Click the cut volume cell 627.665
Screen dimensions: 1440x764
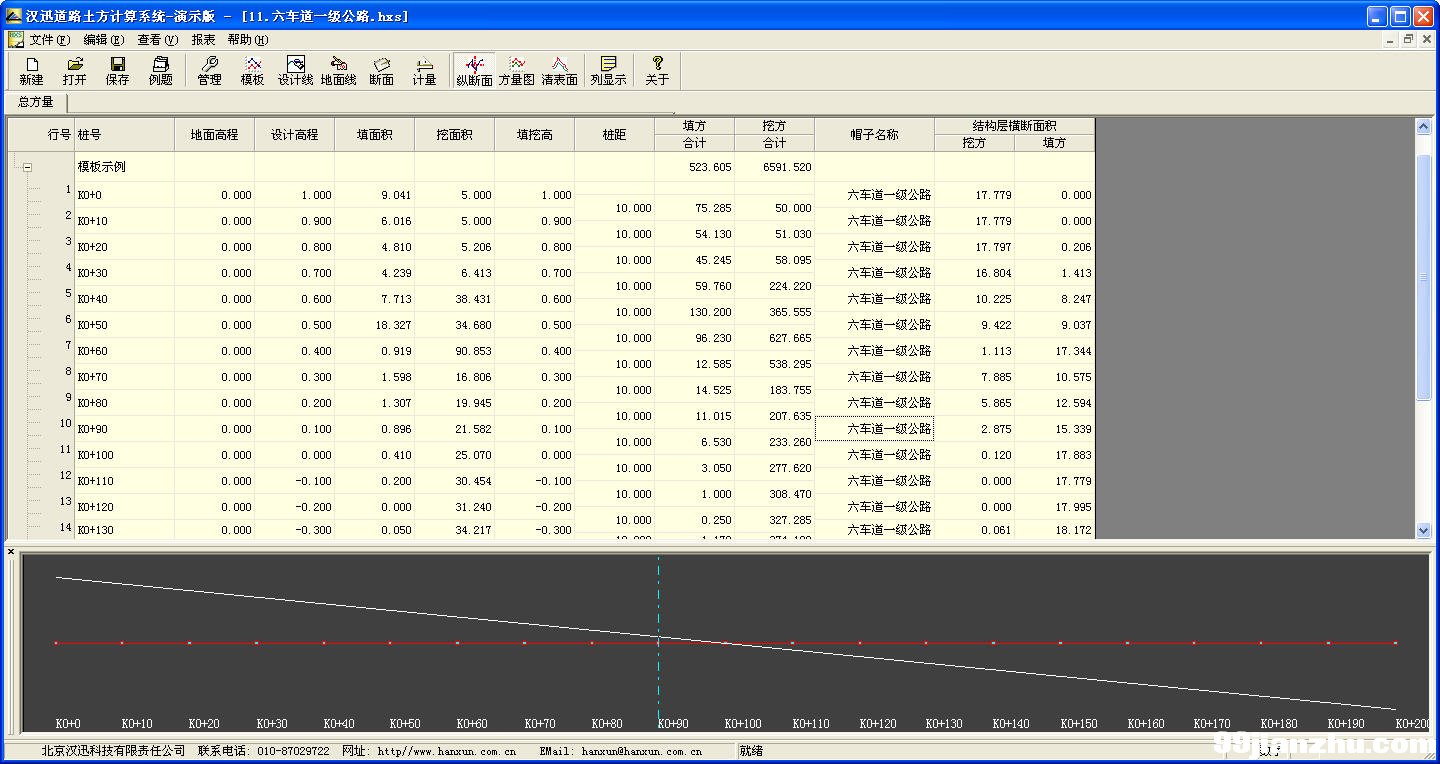click(775, 338)
